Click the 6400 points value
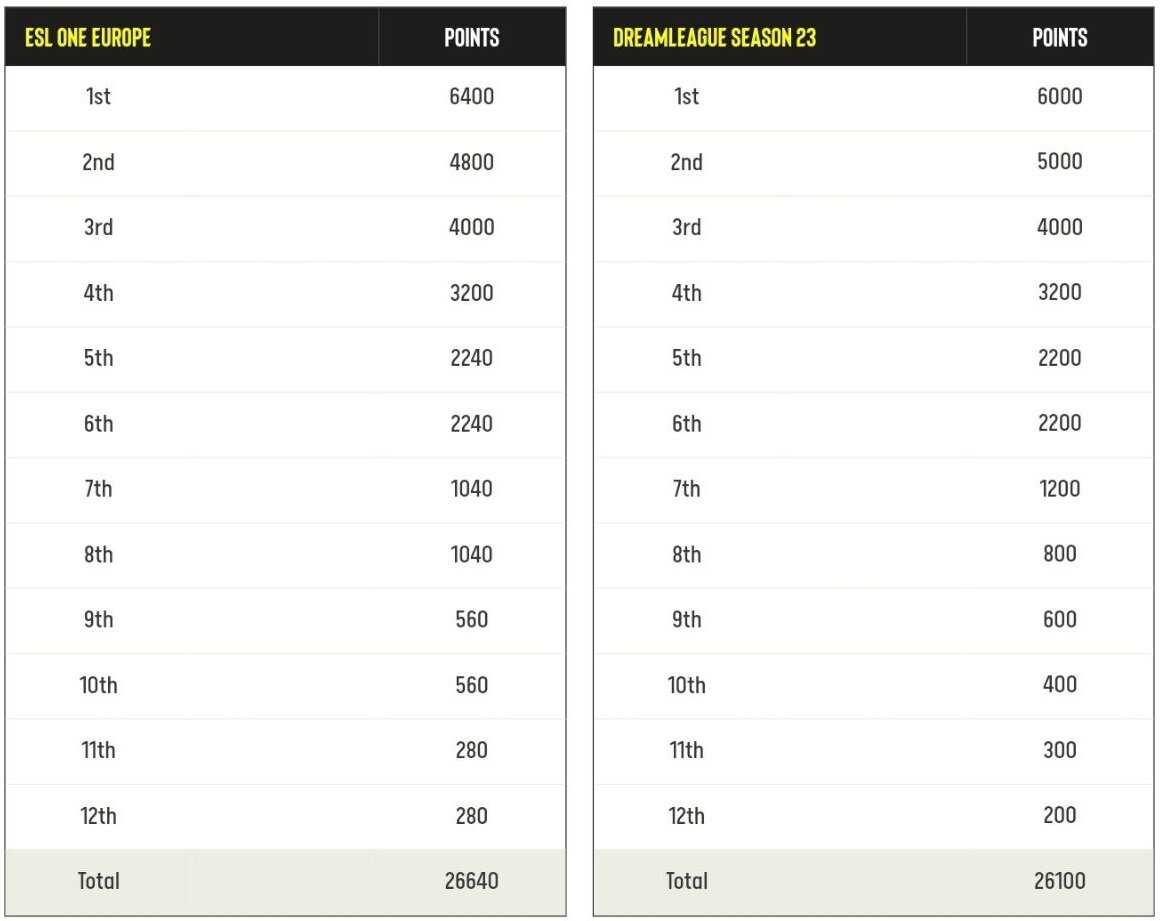The width and height of the screenshot is (1163, 921). 472,96
